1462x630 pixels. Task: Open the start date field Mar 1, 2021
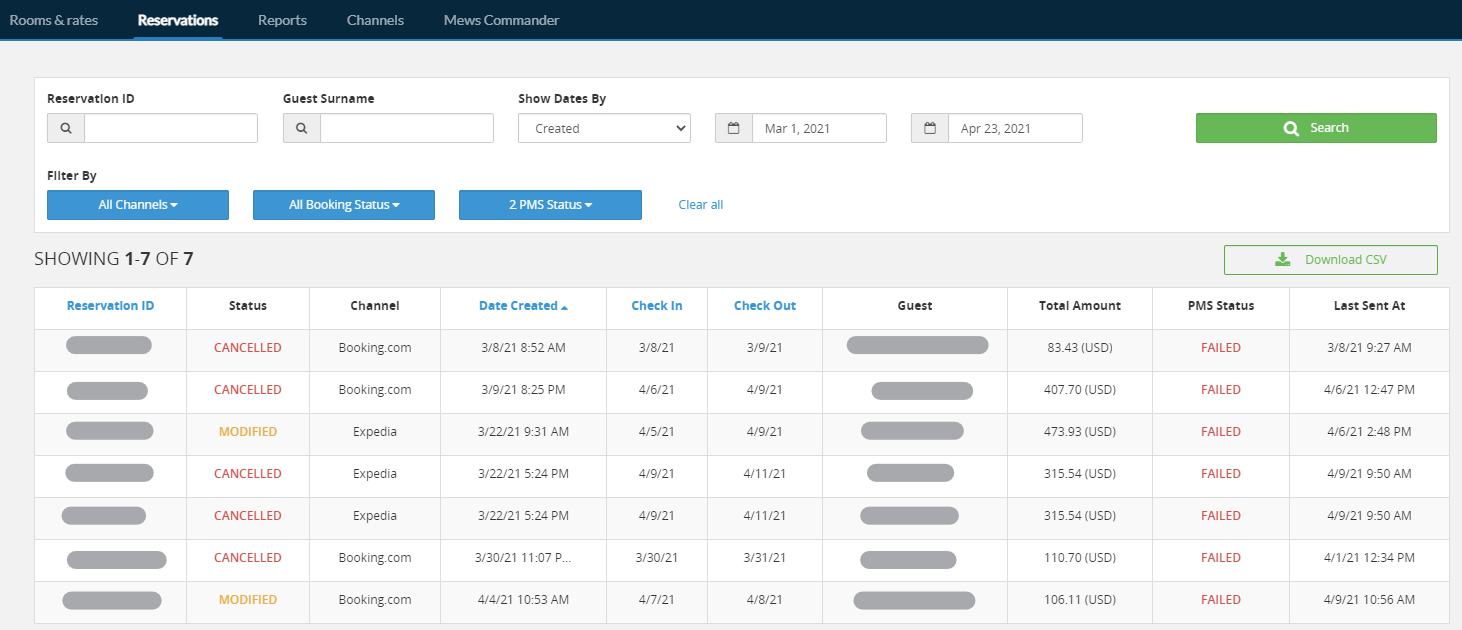pyautogui.click(x=819, y=128)
